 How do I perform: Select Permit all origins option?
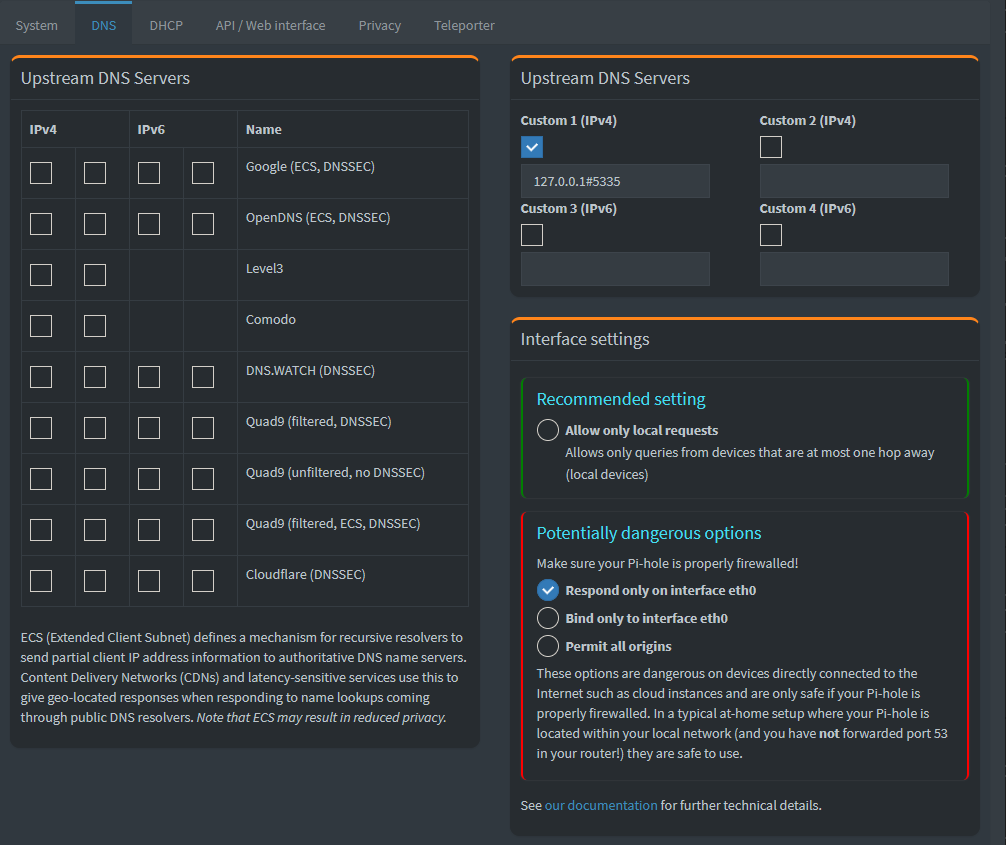pyautogui.click(x=548, y=646)
